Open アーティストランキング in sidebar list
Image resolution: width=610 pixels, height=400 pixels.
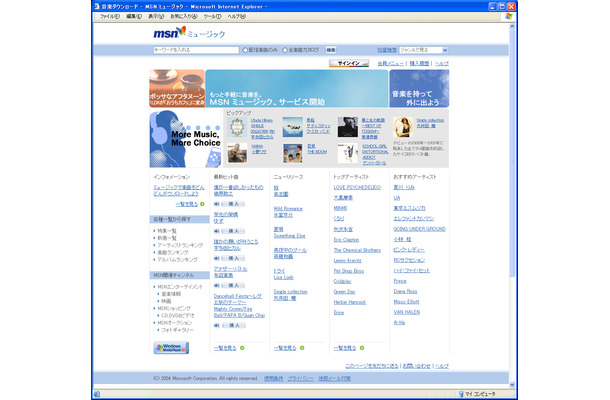[180, 245]
